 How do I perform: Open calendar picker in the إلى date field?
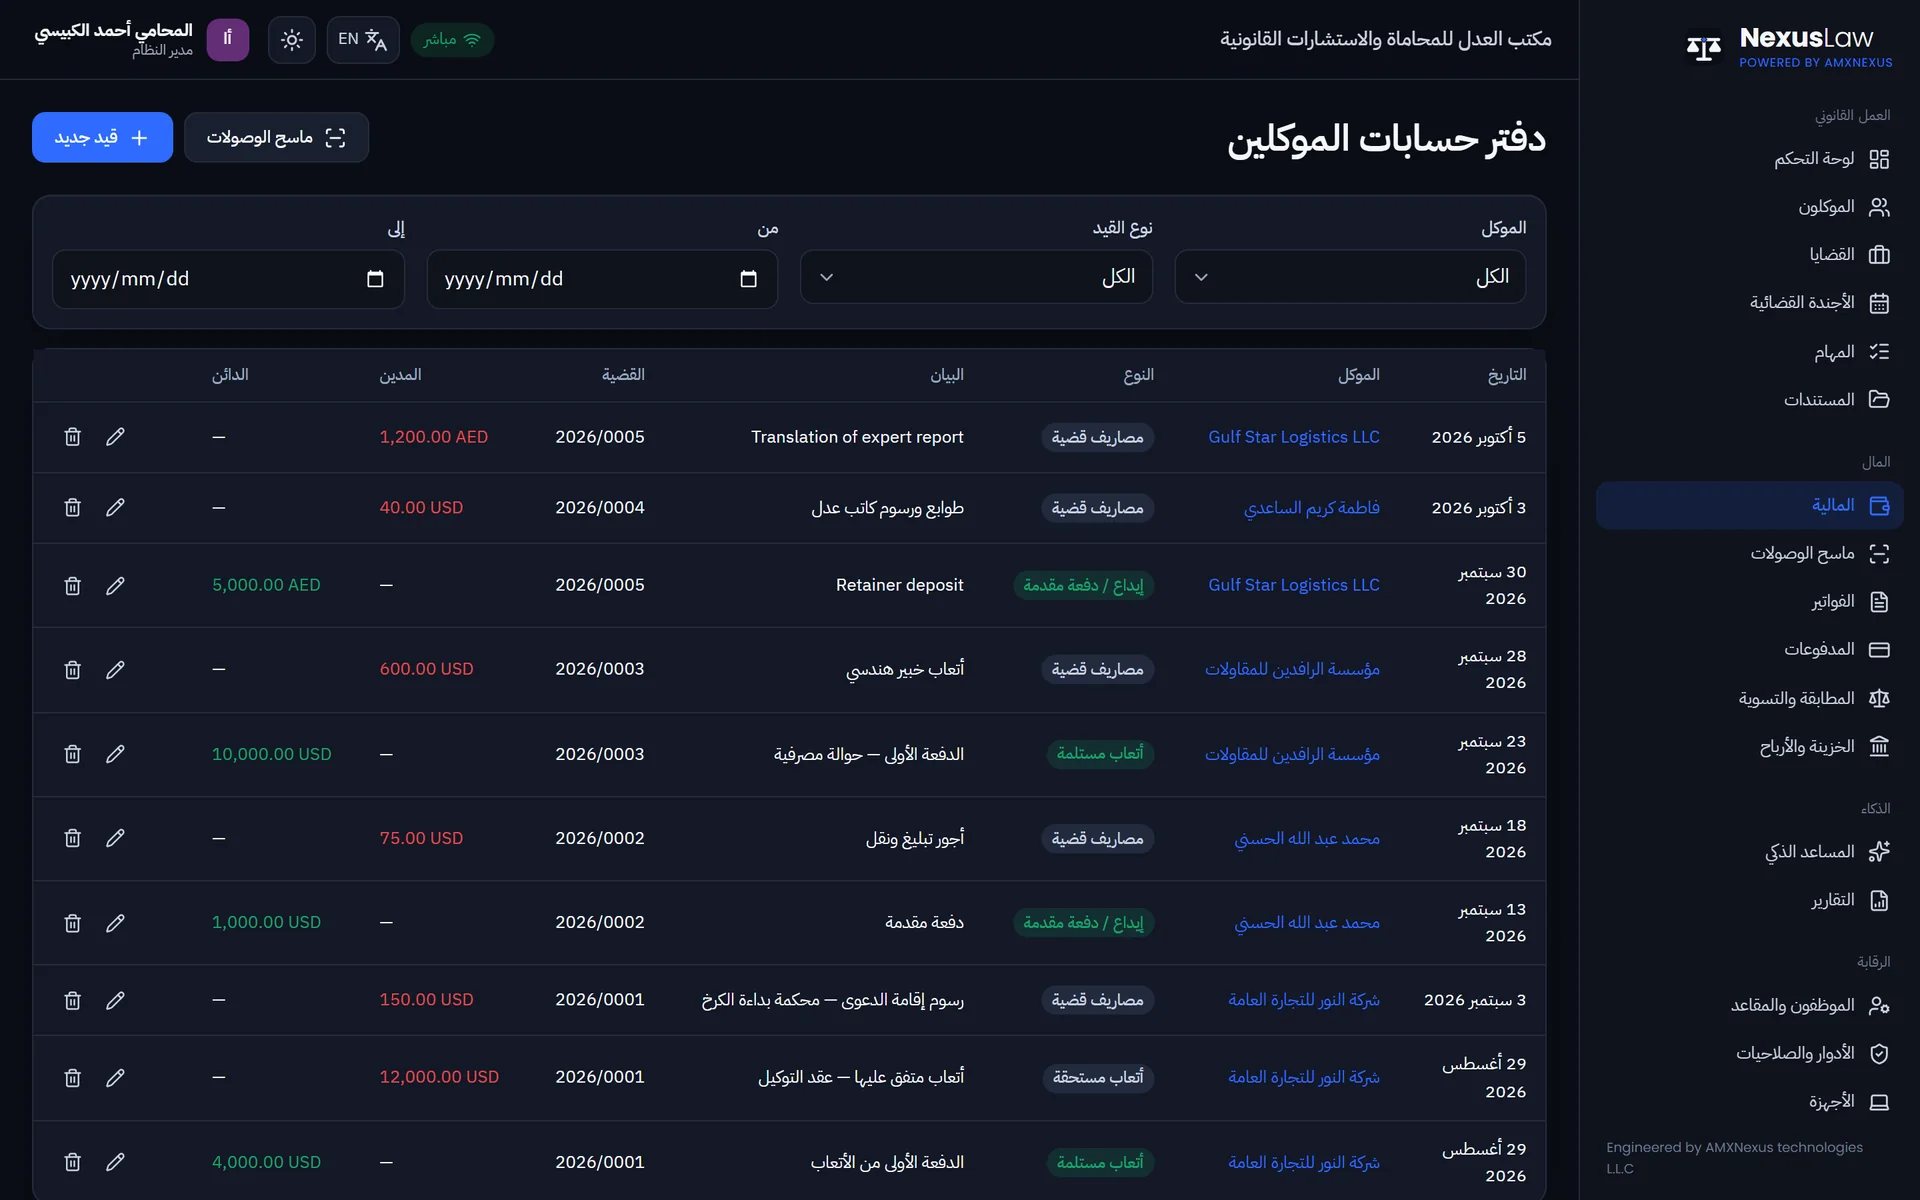[375, 279]
